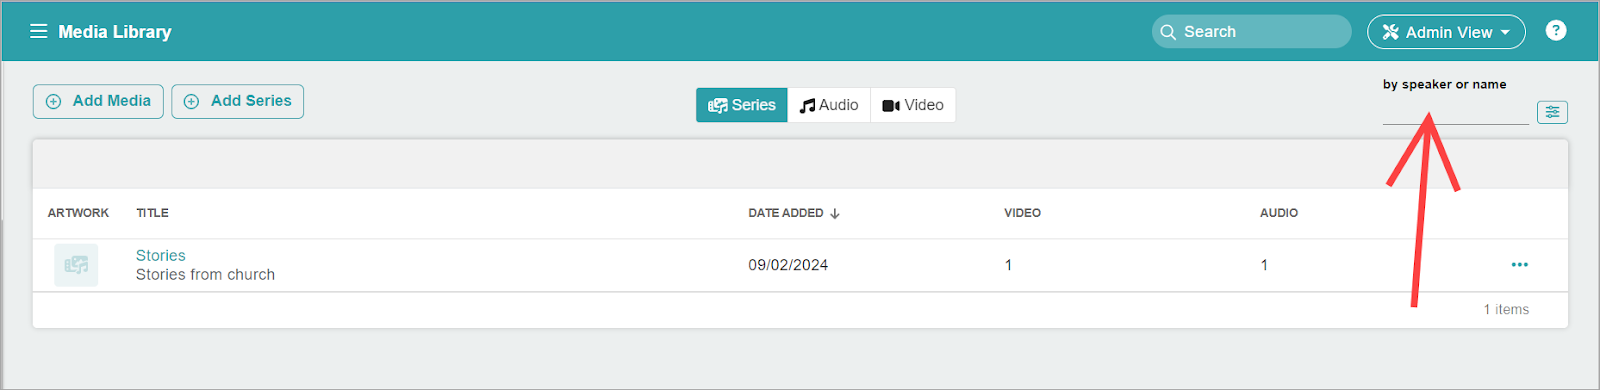
Task: Open the hamburger navigation menu
Action: [39, 31]
